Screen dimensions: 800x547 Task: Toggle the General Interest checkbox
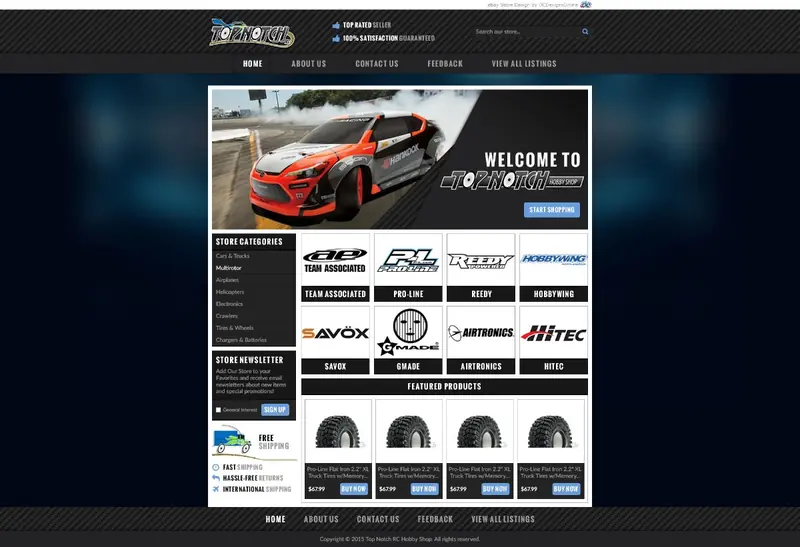(x=218, y=410)
